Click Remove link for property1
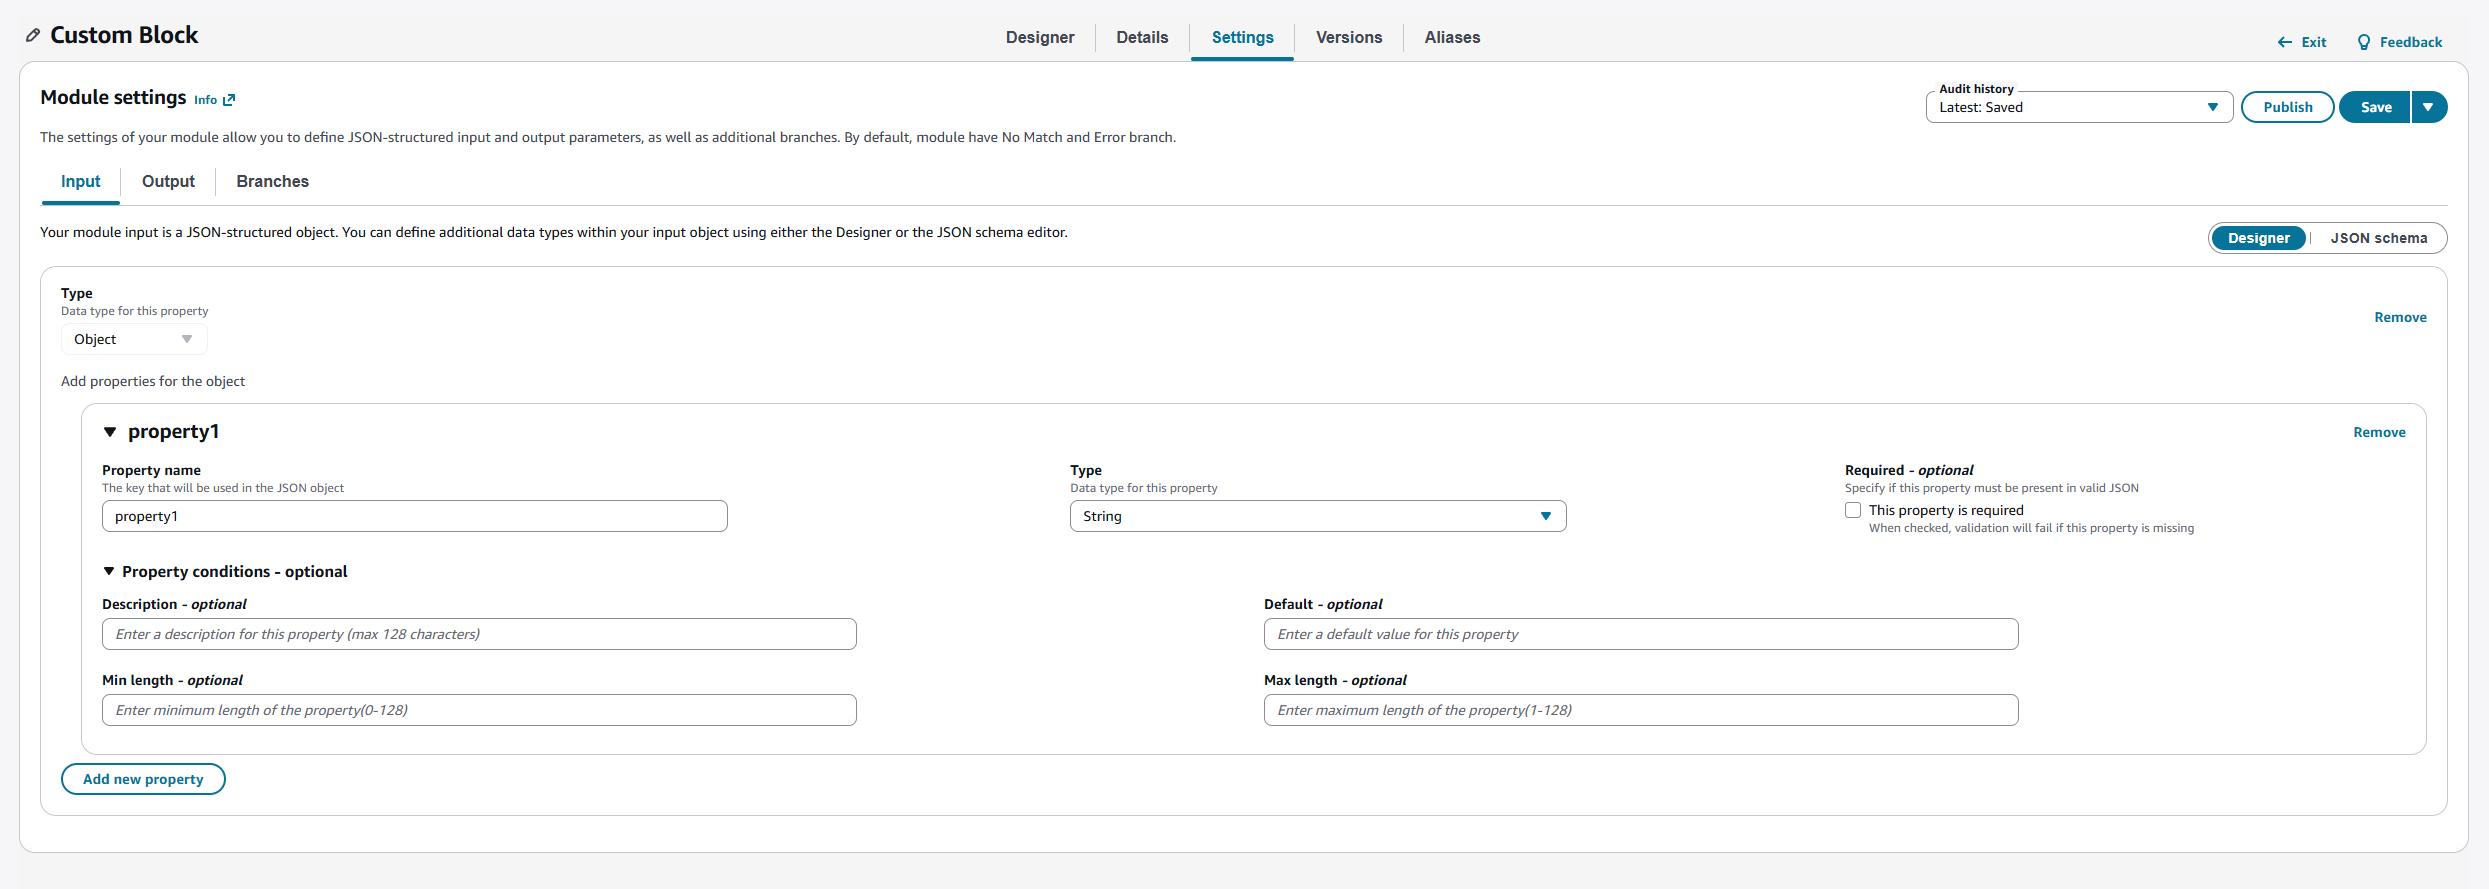Viewport: 2489px width, 889px height. 2379,432
